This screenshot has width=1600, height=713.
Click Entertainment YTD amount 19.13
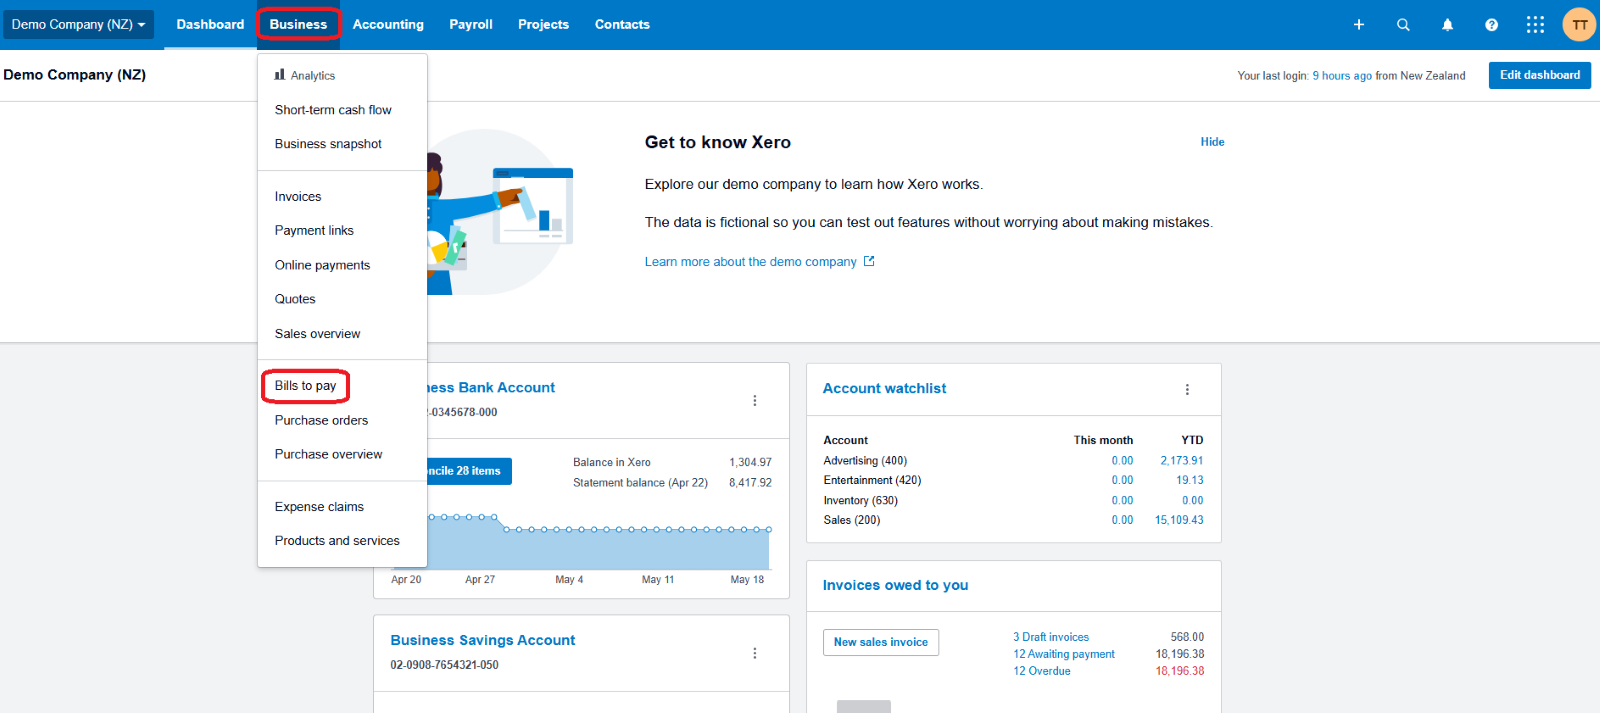1190,481
